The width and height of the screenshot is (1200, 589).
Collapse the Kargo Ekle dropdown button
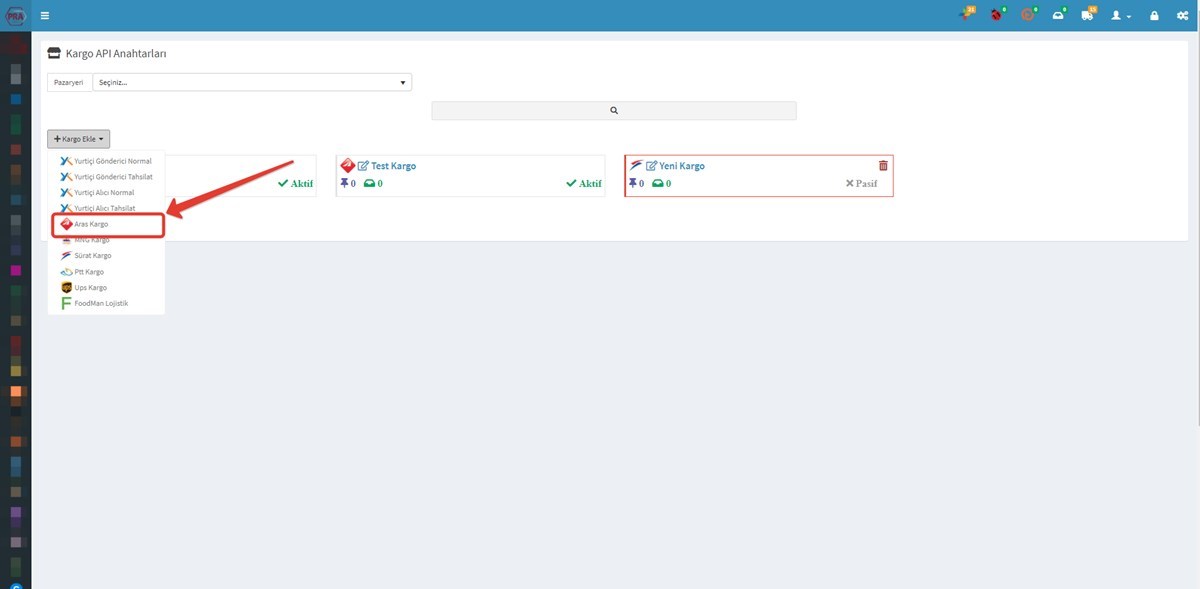(78, 139)
